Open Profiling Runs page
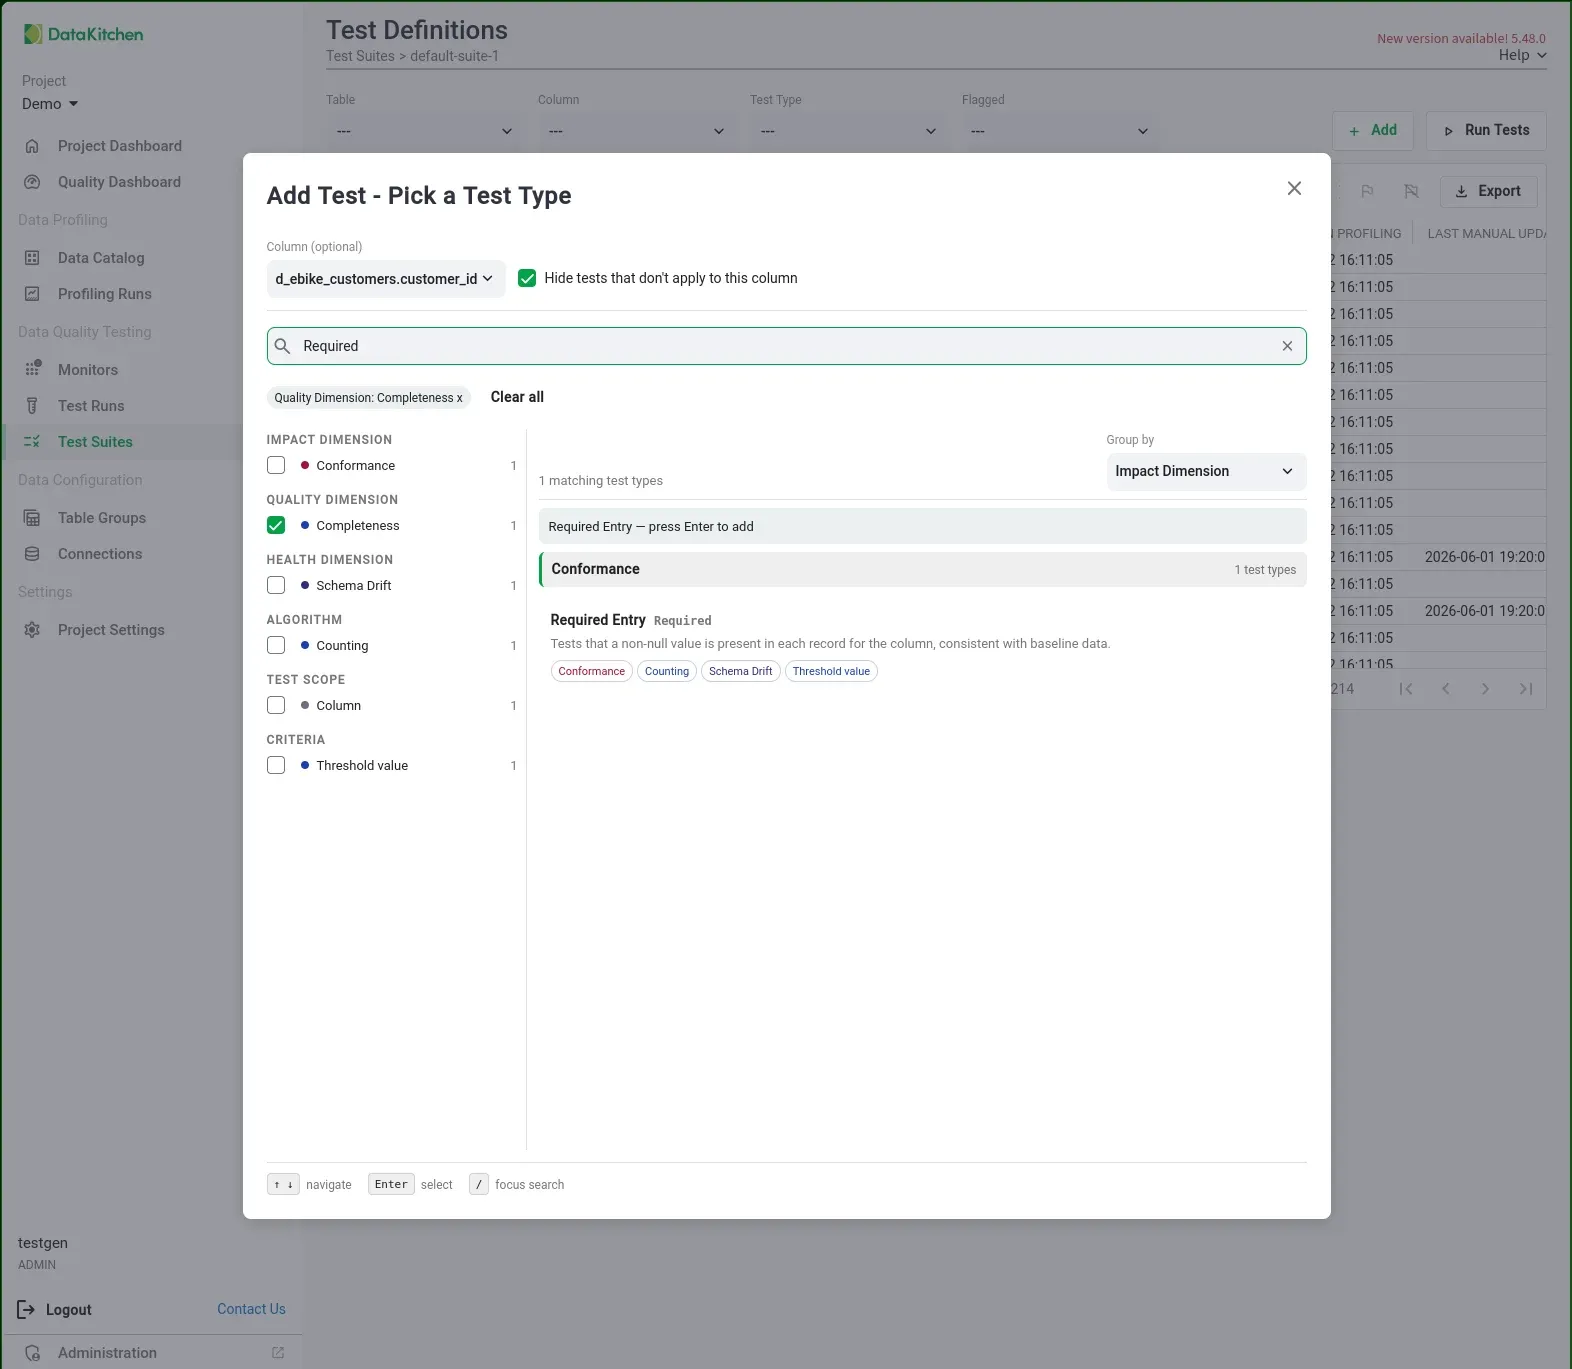 (x=105, y=294)
